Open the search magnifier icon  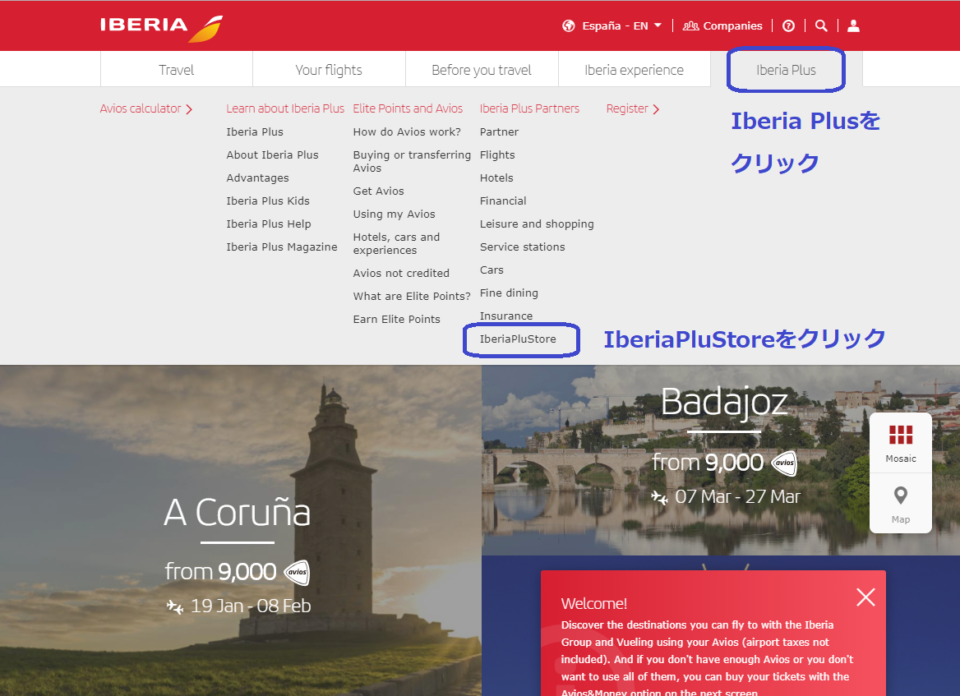pos(821,26)
